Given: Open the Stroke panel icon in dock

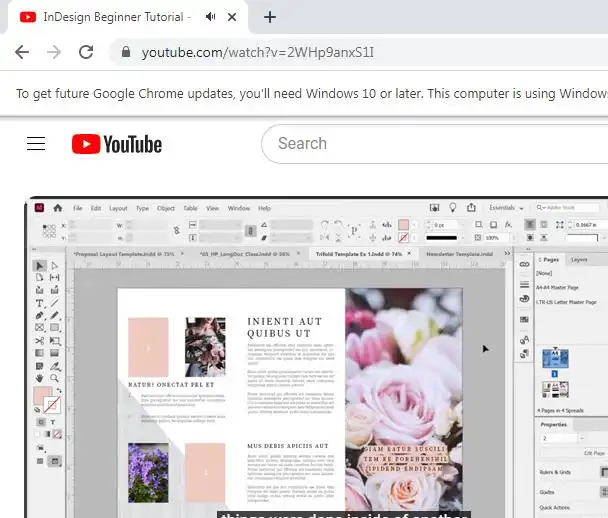Looking at the screenshot, I should 524,285.
